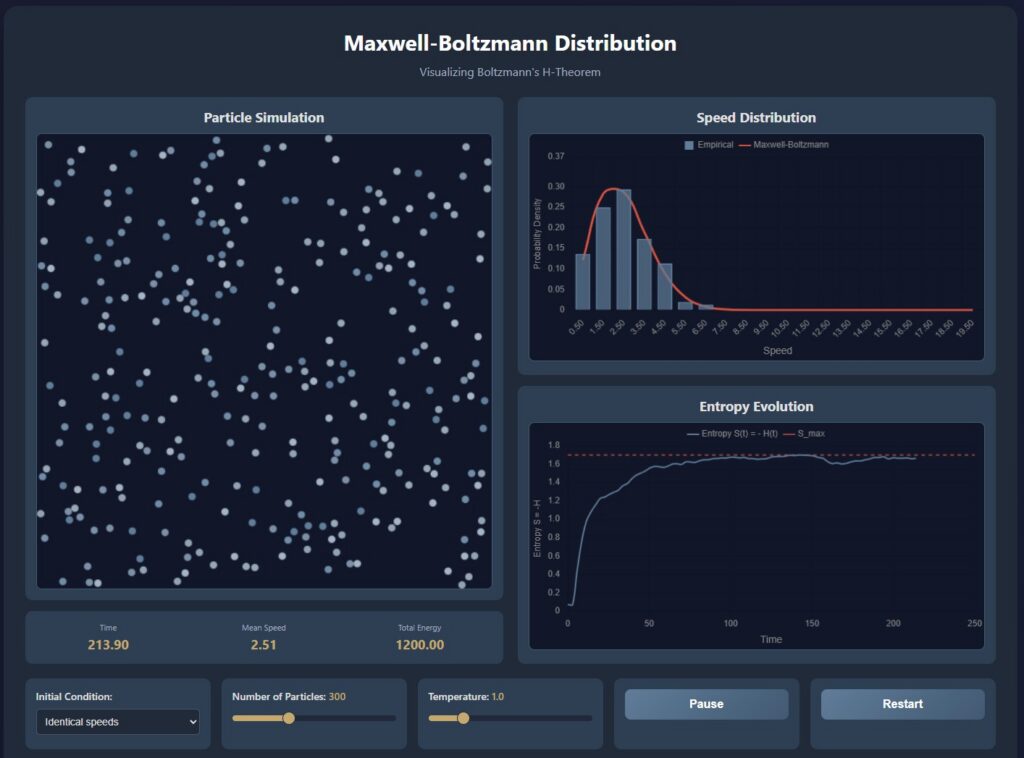Toggle the Empirical legend swatch
The width and height of the screenshot is (1024, 758).
pyautogui.click(x=689, y=145)
